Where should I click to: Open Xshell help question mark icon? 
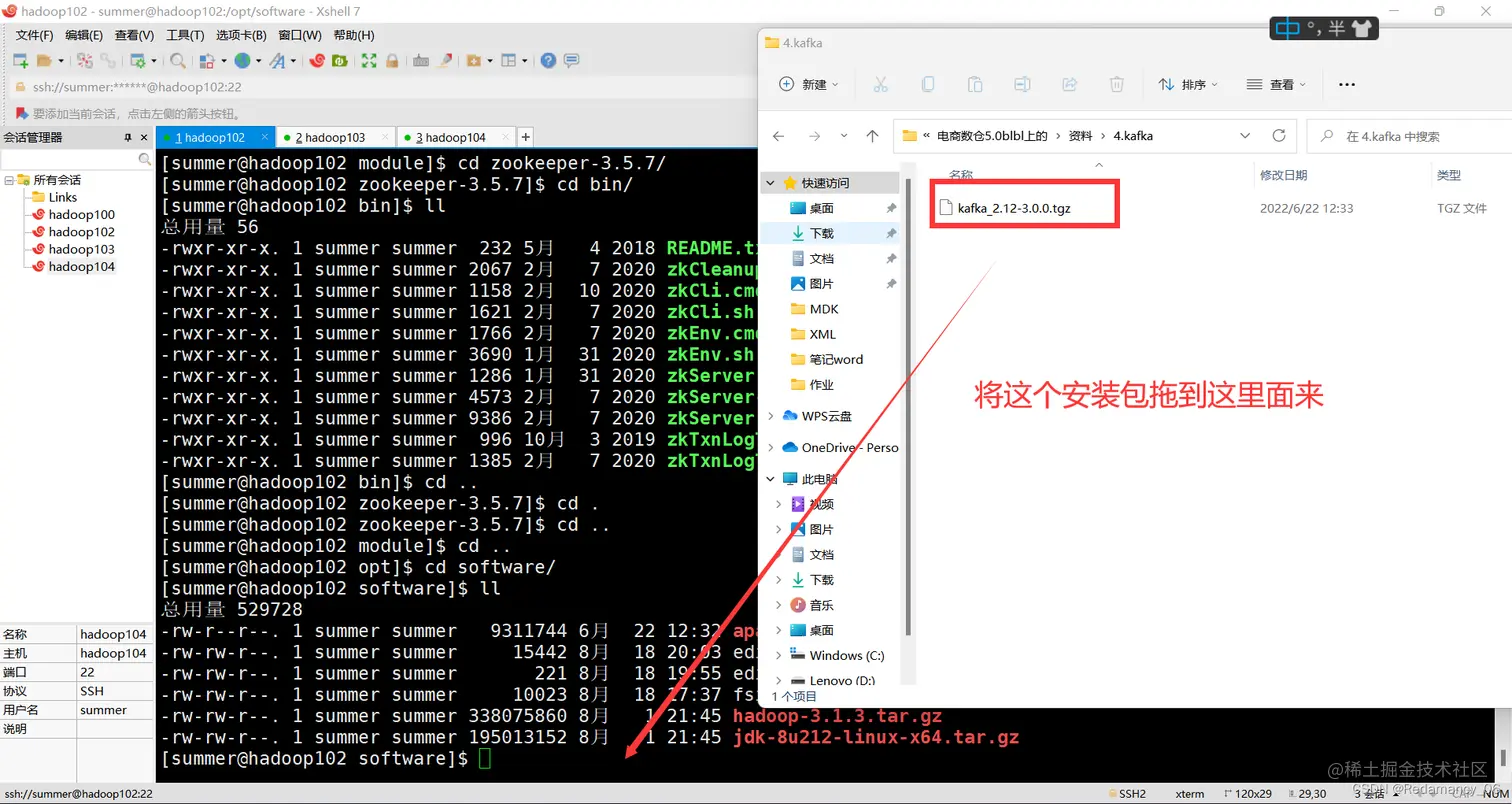548,61
